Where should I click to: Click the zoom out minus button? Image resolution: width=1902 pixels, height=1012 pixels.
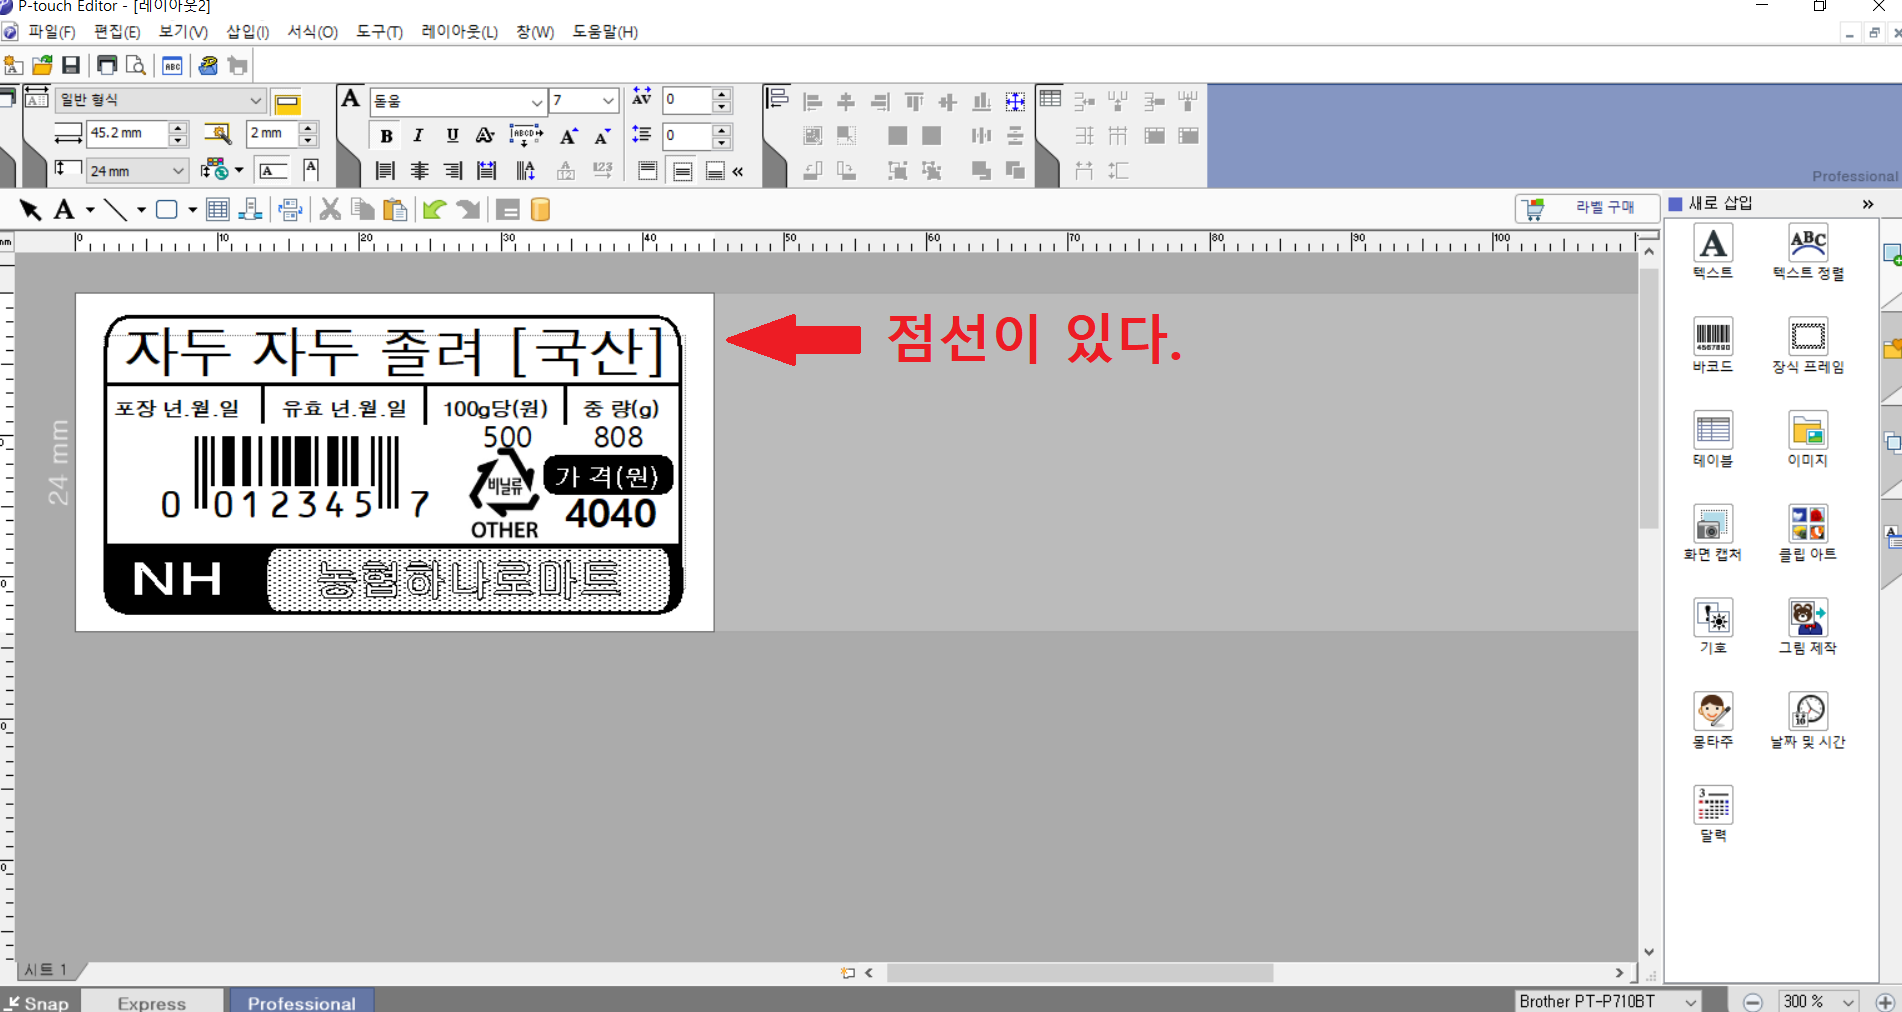[1752, 1001]
